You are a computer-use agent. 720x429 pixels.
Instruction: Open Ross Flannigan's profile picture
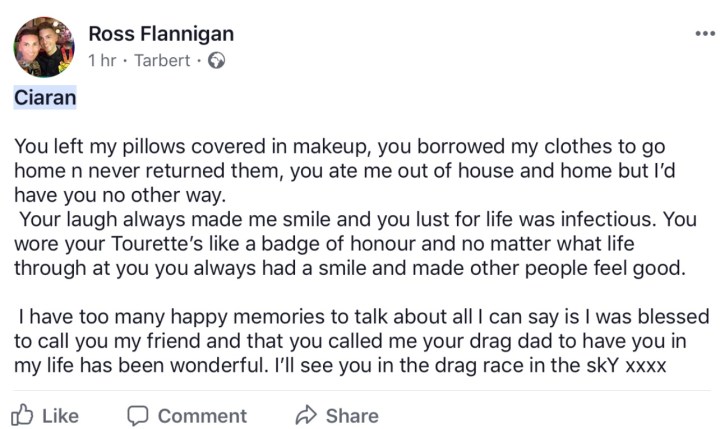pyautogui.click(x=44, y=46)
